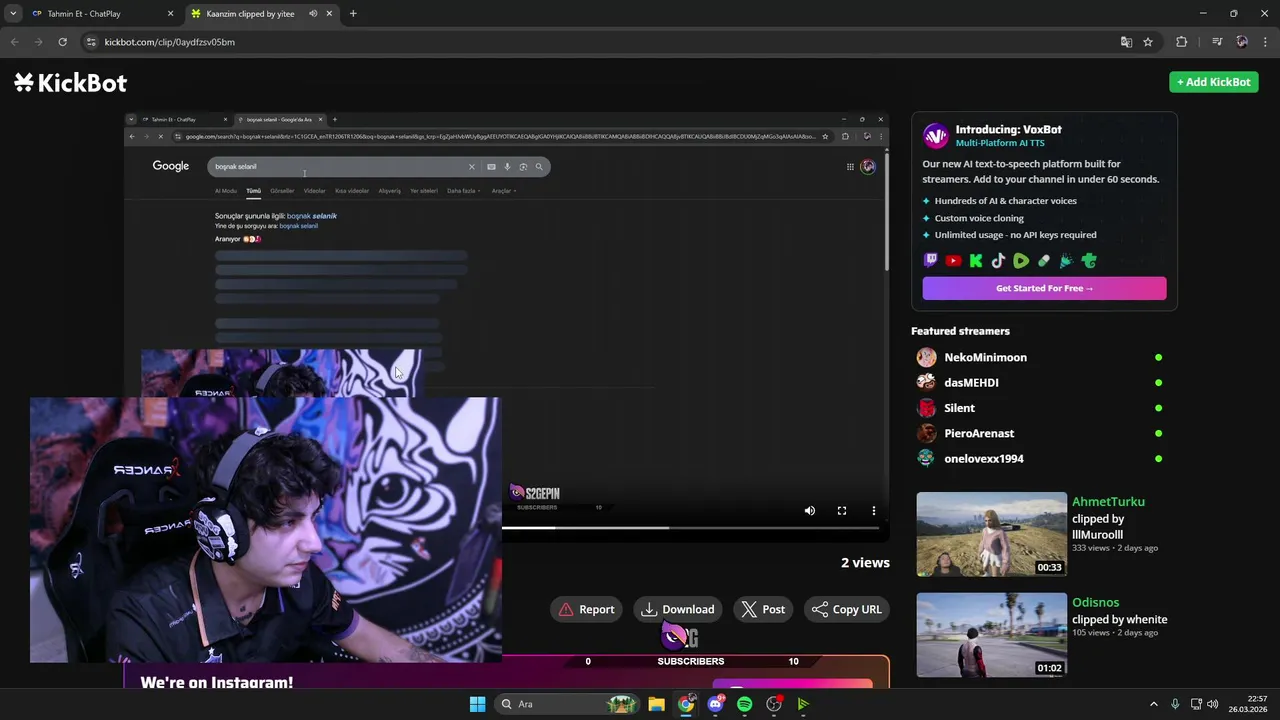Click the system tray volume icon

pos(1213,704)
